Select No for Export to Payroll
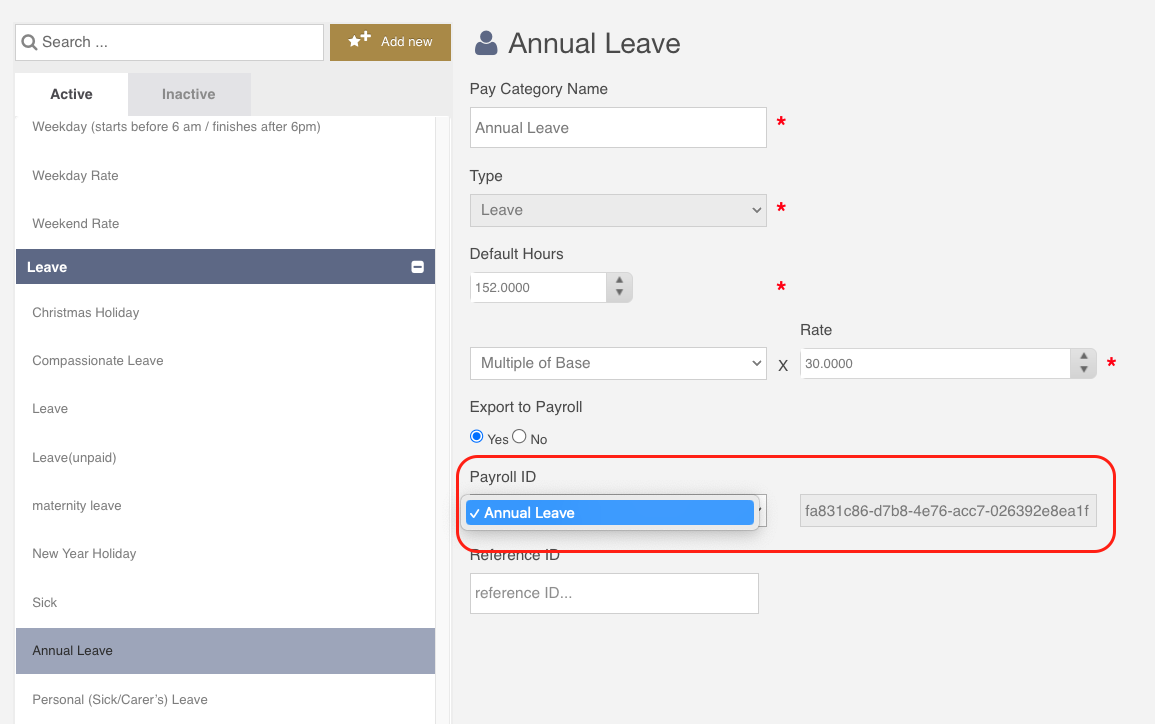The height and width of the screenshot is (724, 1155). [x=519, y=437]
